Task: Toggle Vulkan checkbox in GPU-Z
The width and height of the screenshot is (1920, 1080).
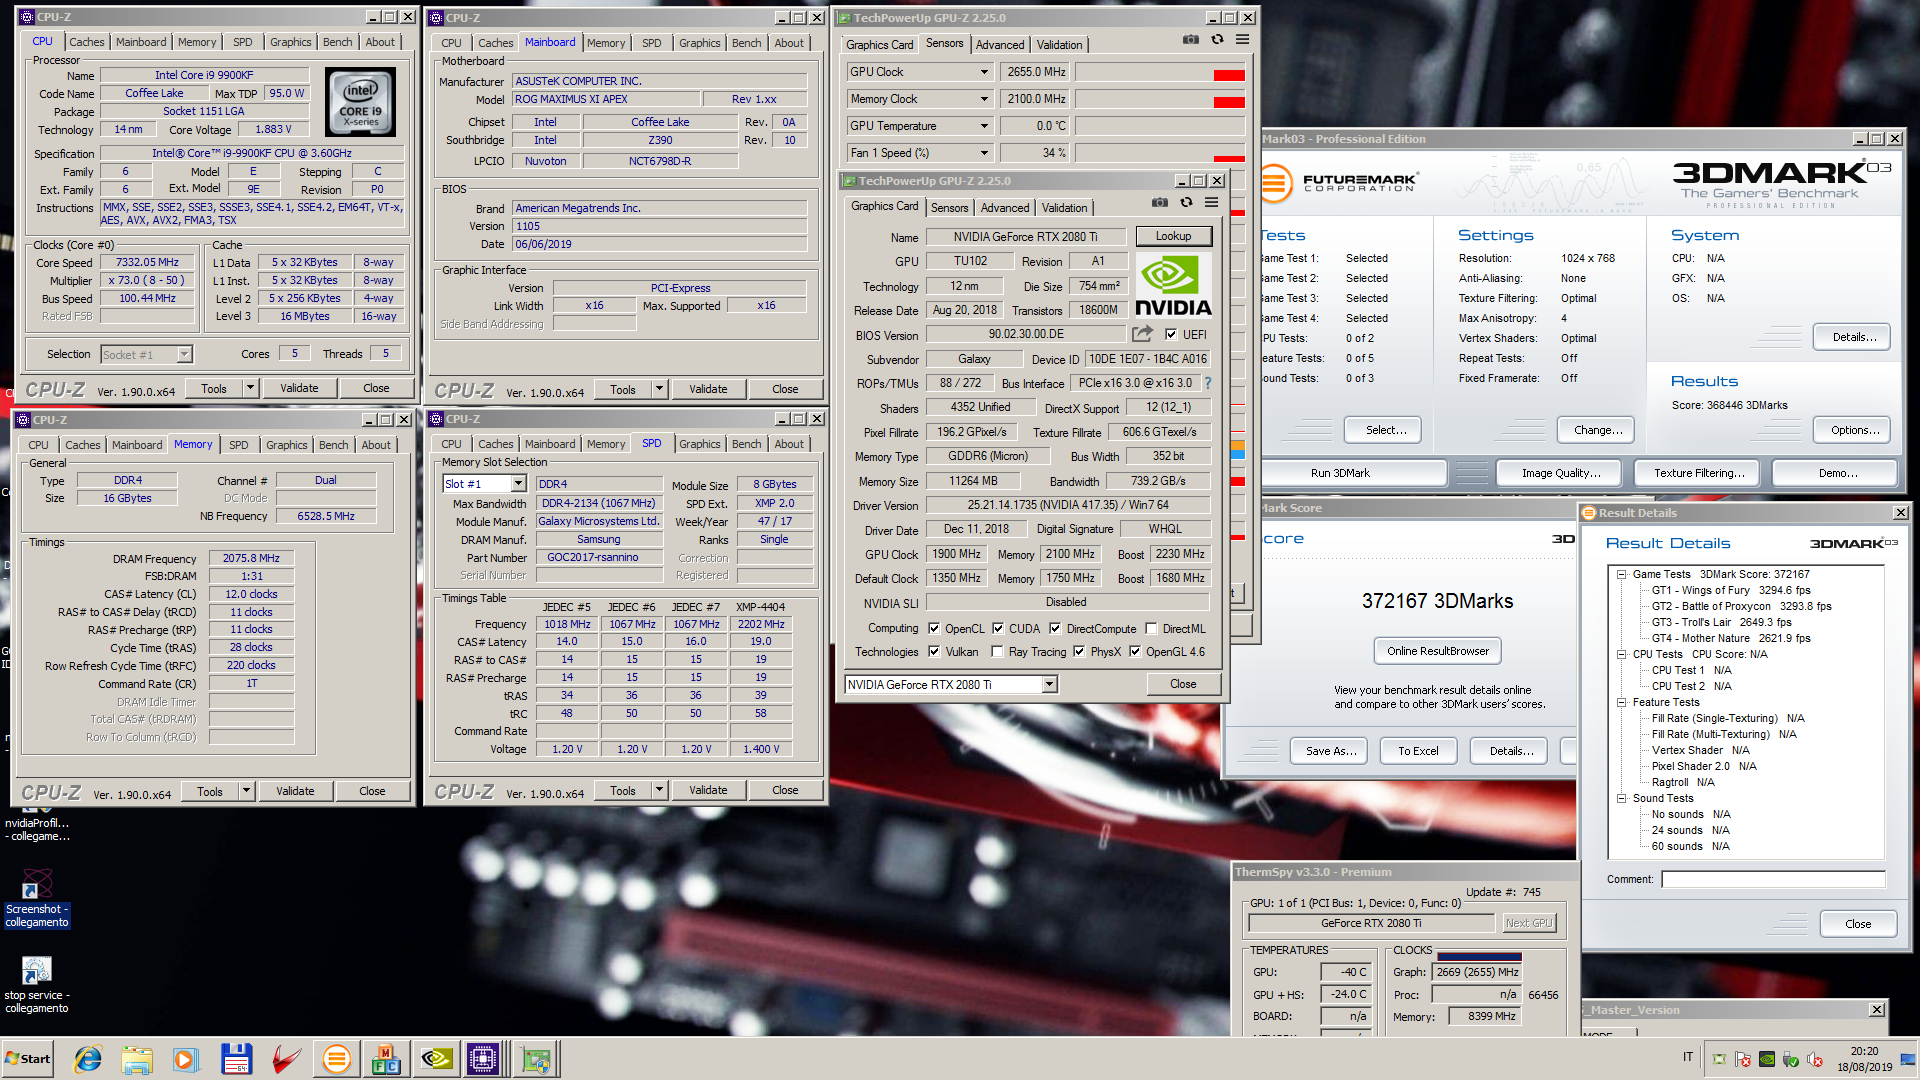Action: pyautogui.click(x=934, y=652)
